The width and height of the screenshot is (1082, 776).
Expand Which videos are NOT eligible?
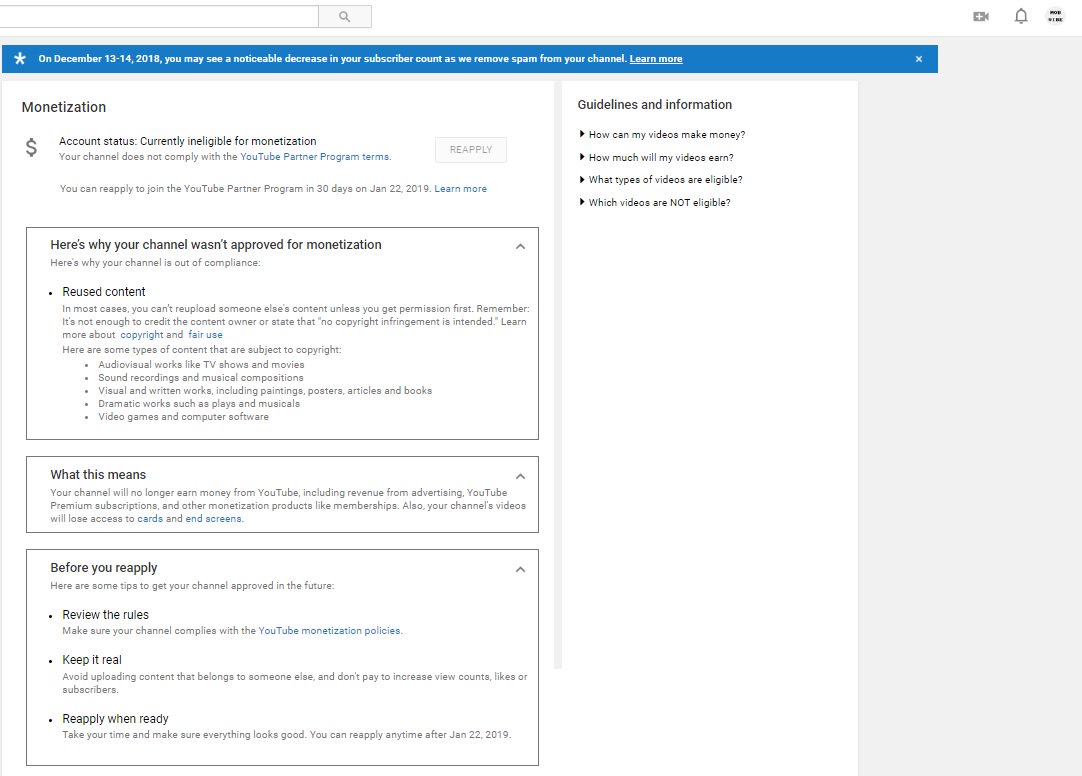tap(655, 203)
